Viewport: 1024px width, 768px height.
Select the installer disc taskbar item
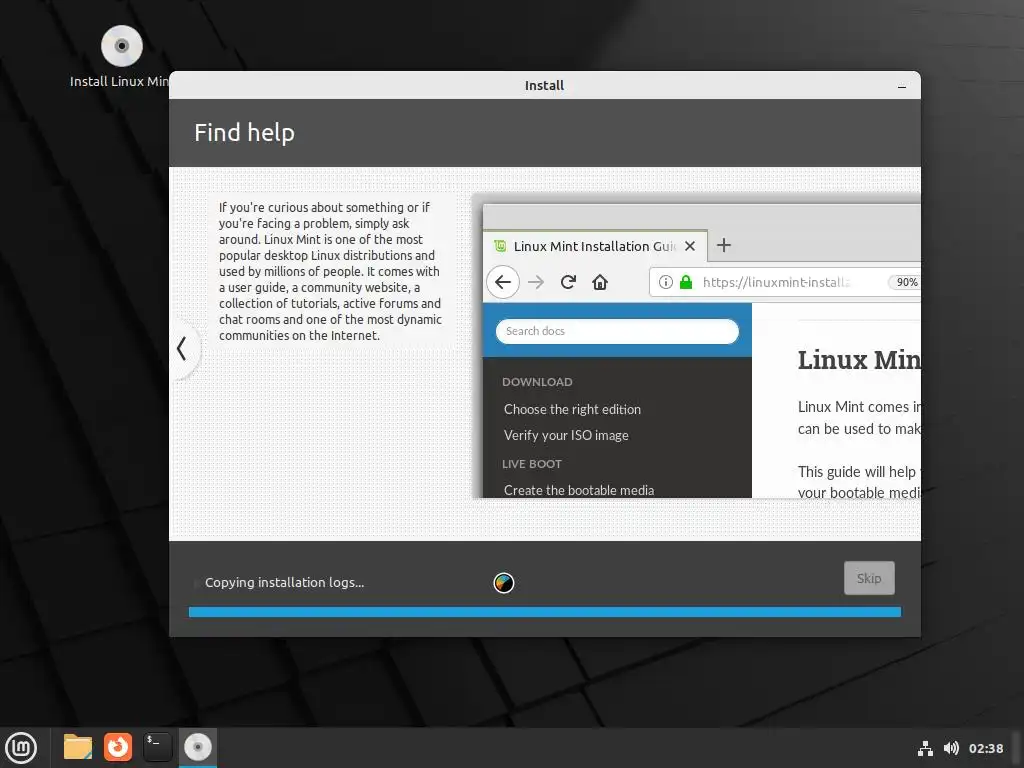198,747
